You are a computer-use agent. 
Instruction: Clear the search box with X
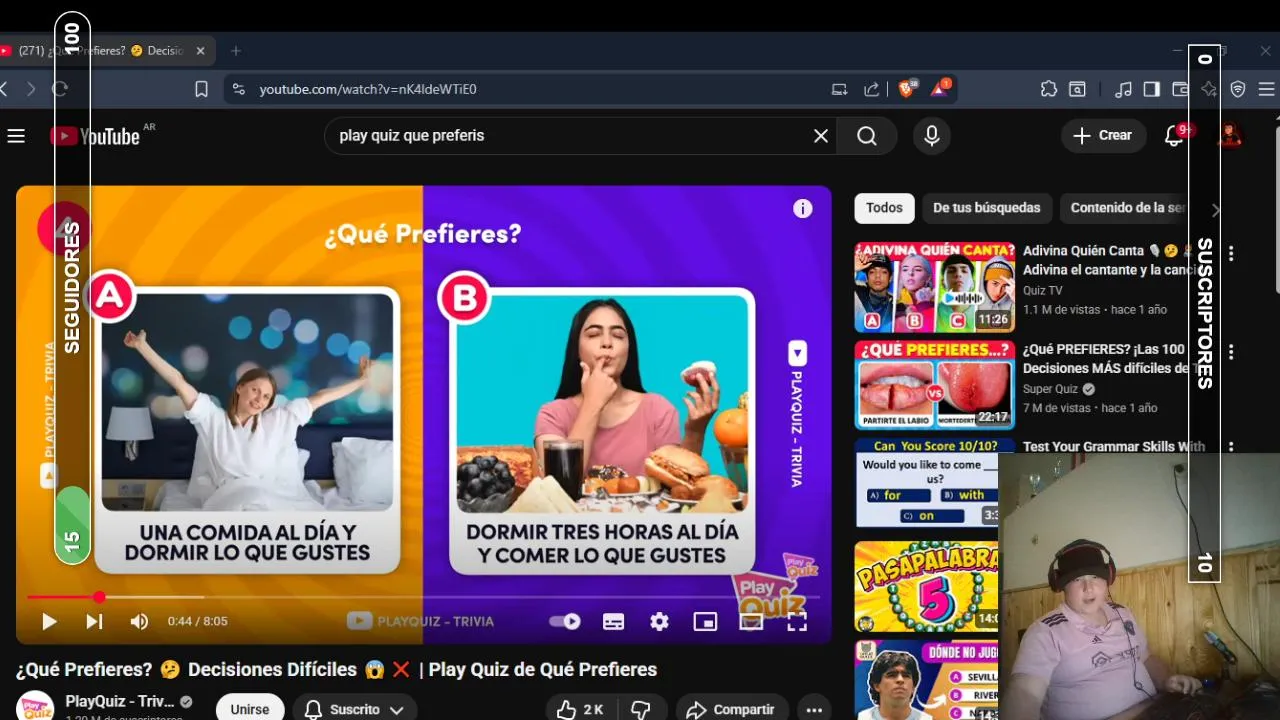pyautogui.click(x=821, y=136)
